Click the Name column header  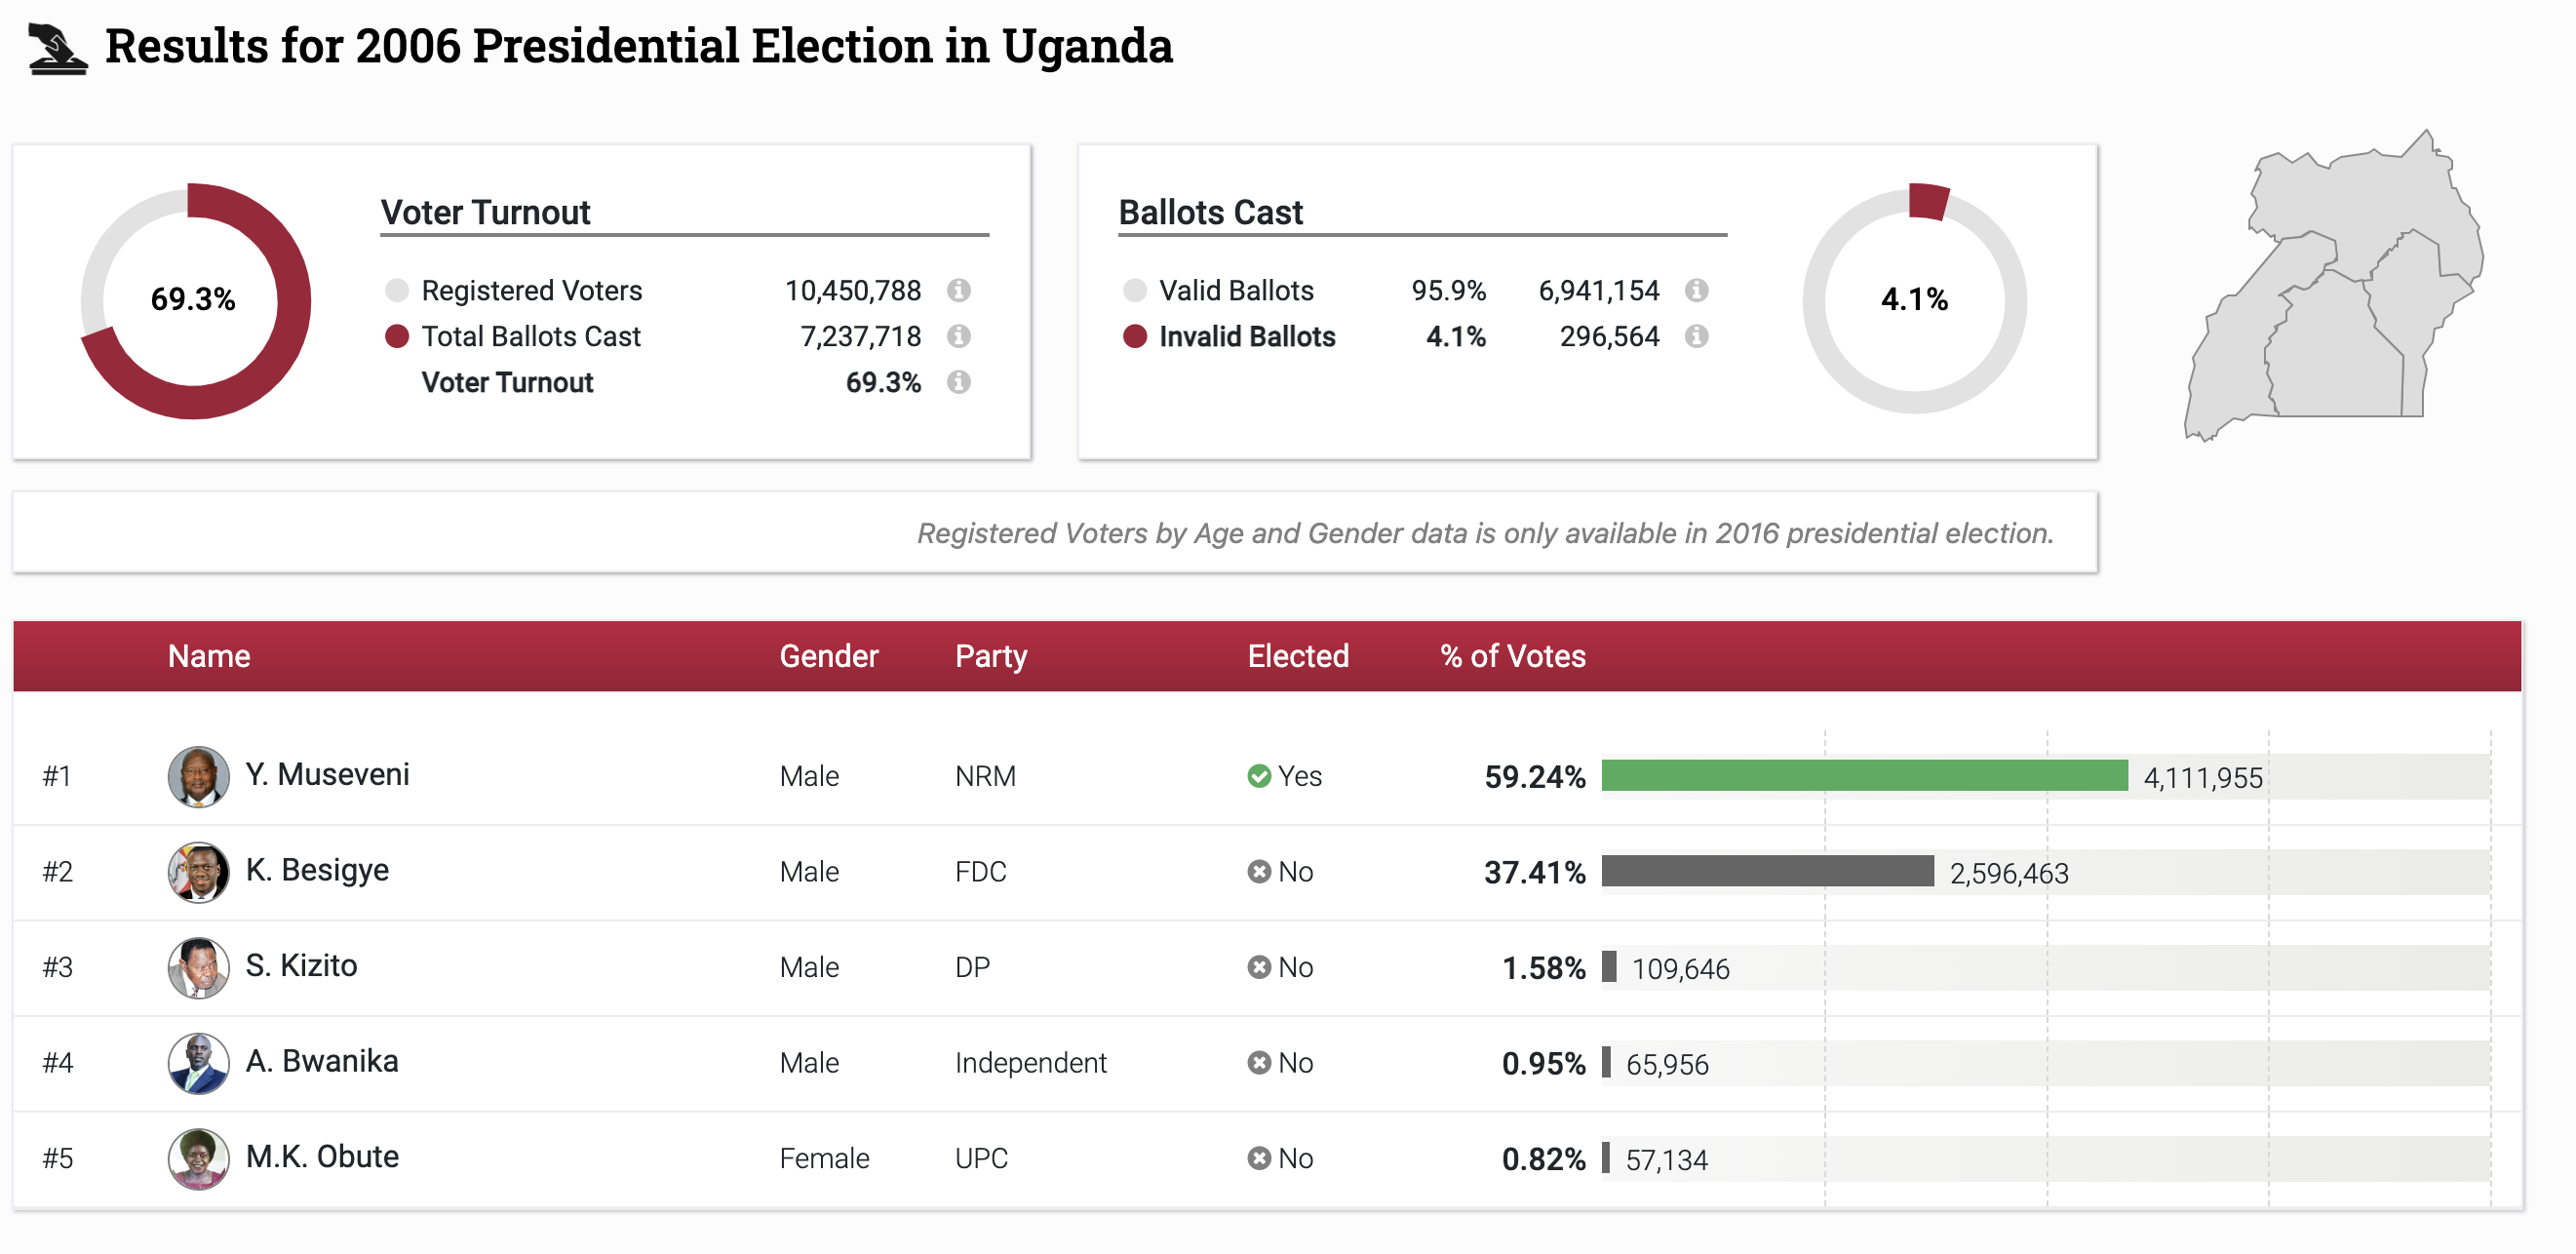209,656
